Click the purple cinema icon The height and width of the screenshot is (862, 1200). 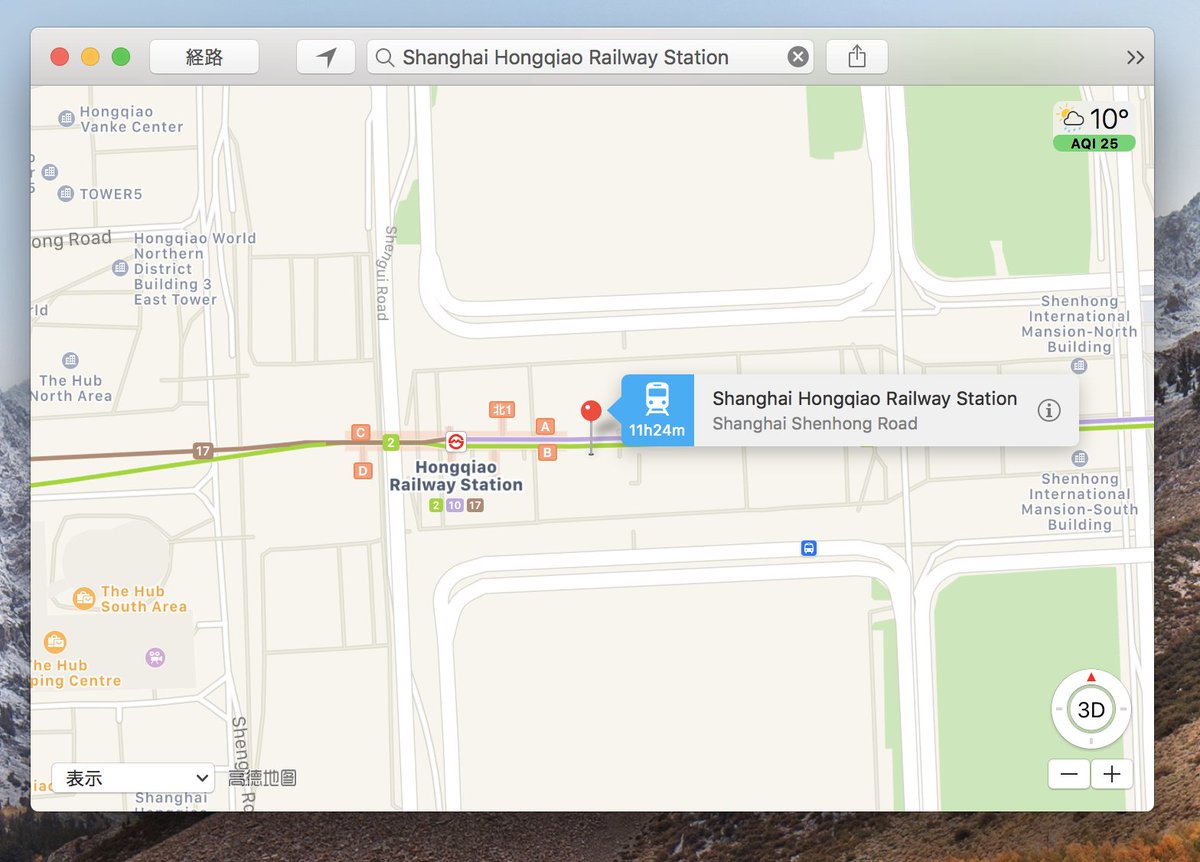(x=154, y=657)
